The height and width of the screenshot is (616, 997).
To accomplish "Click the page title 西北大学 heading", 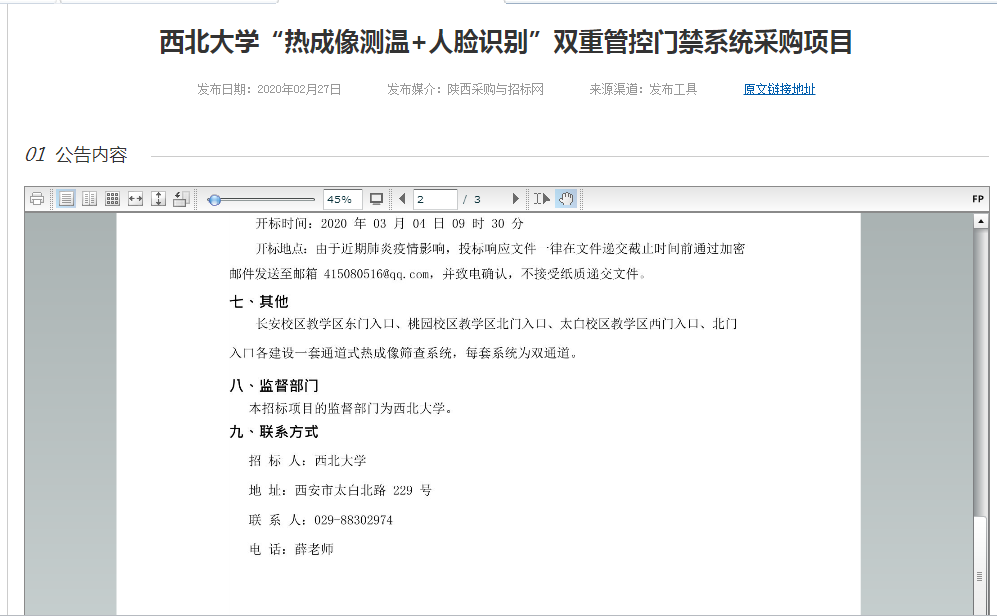I will [505, 42].
